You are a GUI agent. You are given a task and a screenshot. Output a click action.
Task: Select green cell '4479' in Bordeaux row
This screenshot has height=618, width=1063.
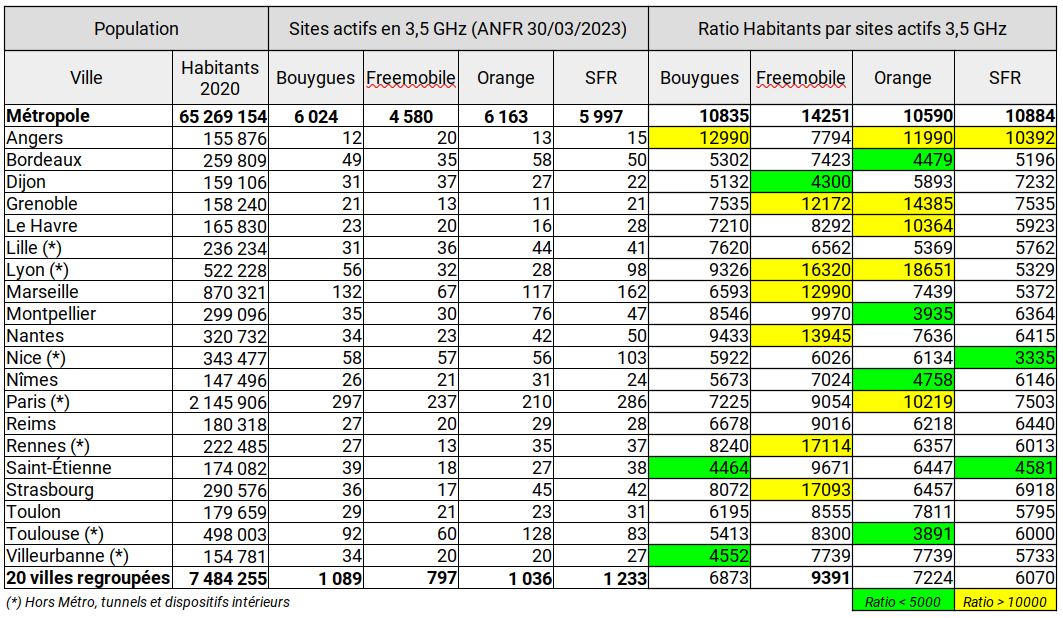click(904, 160)
